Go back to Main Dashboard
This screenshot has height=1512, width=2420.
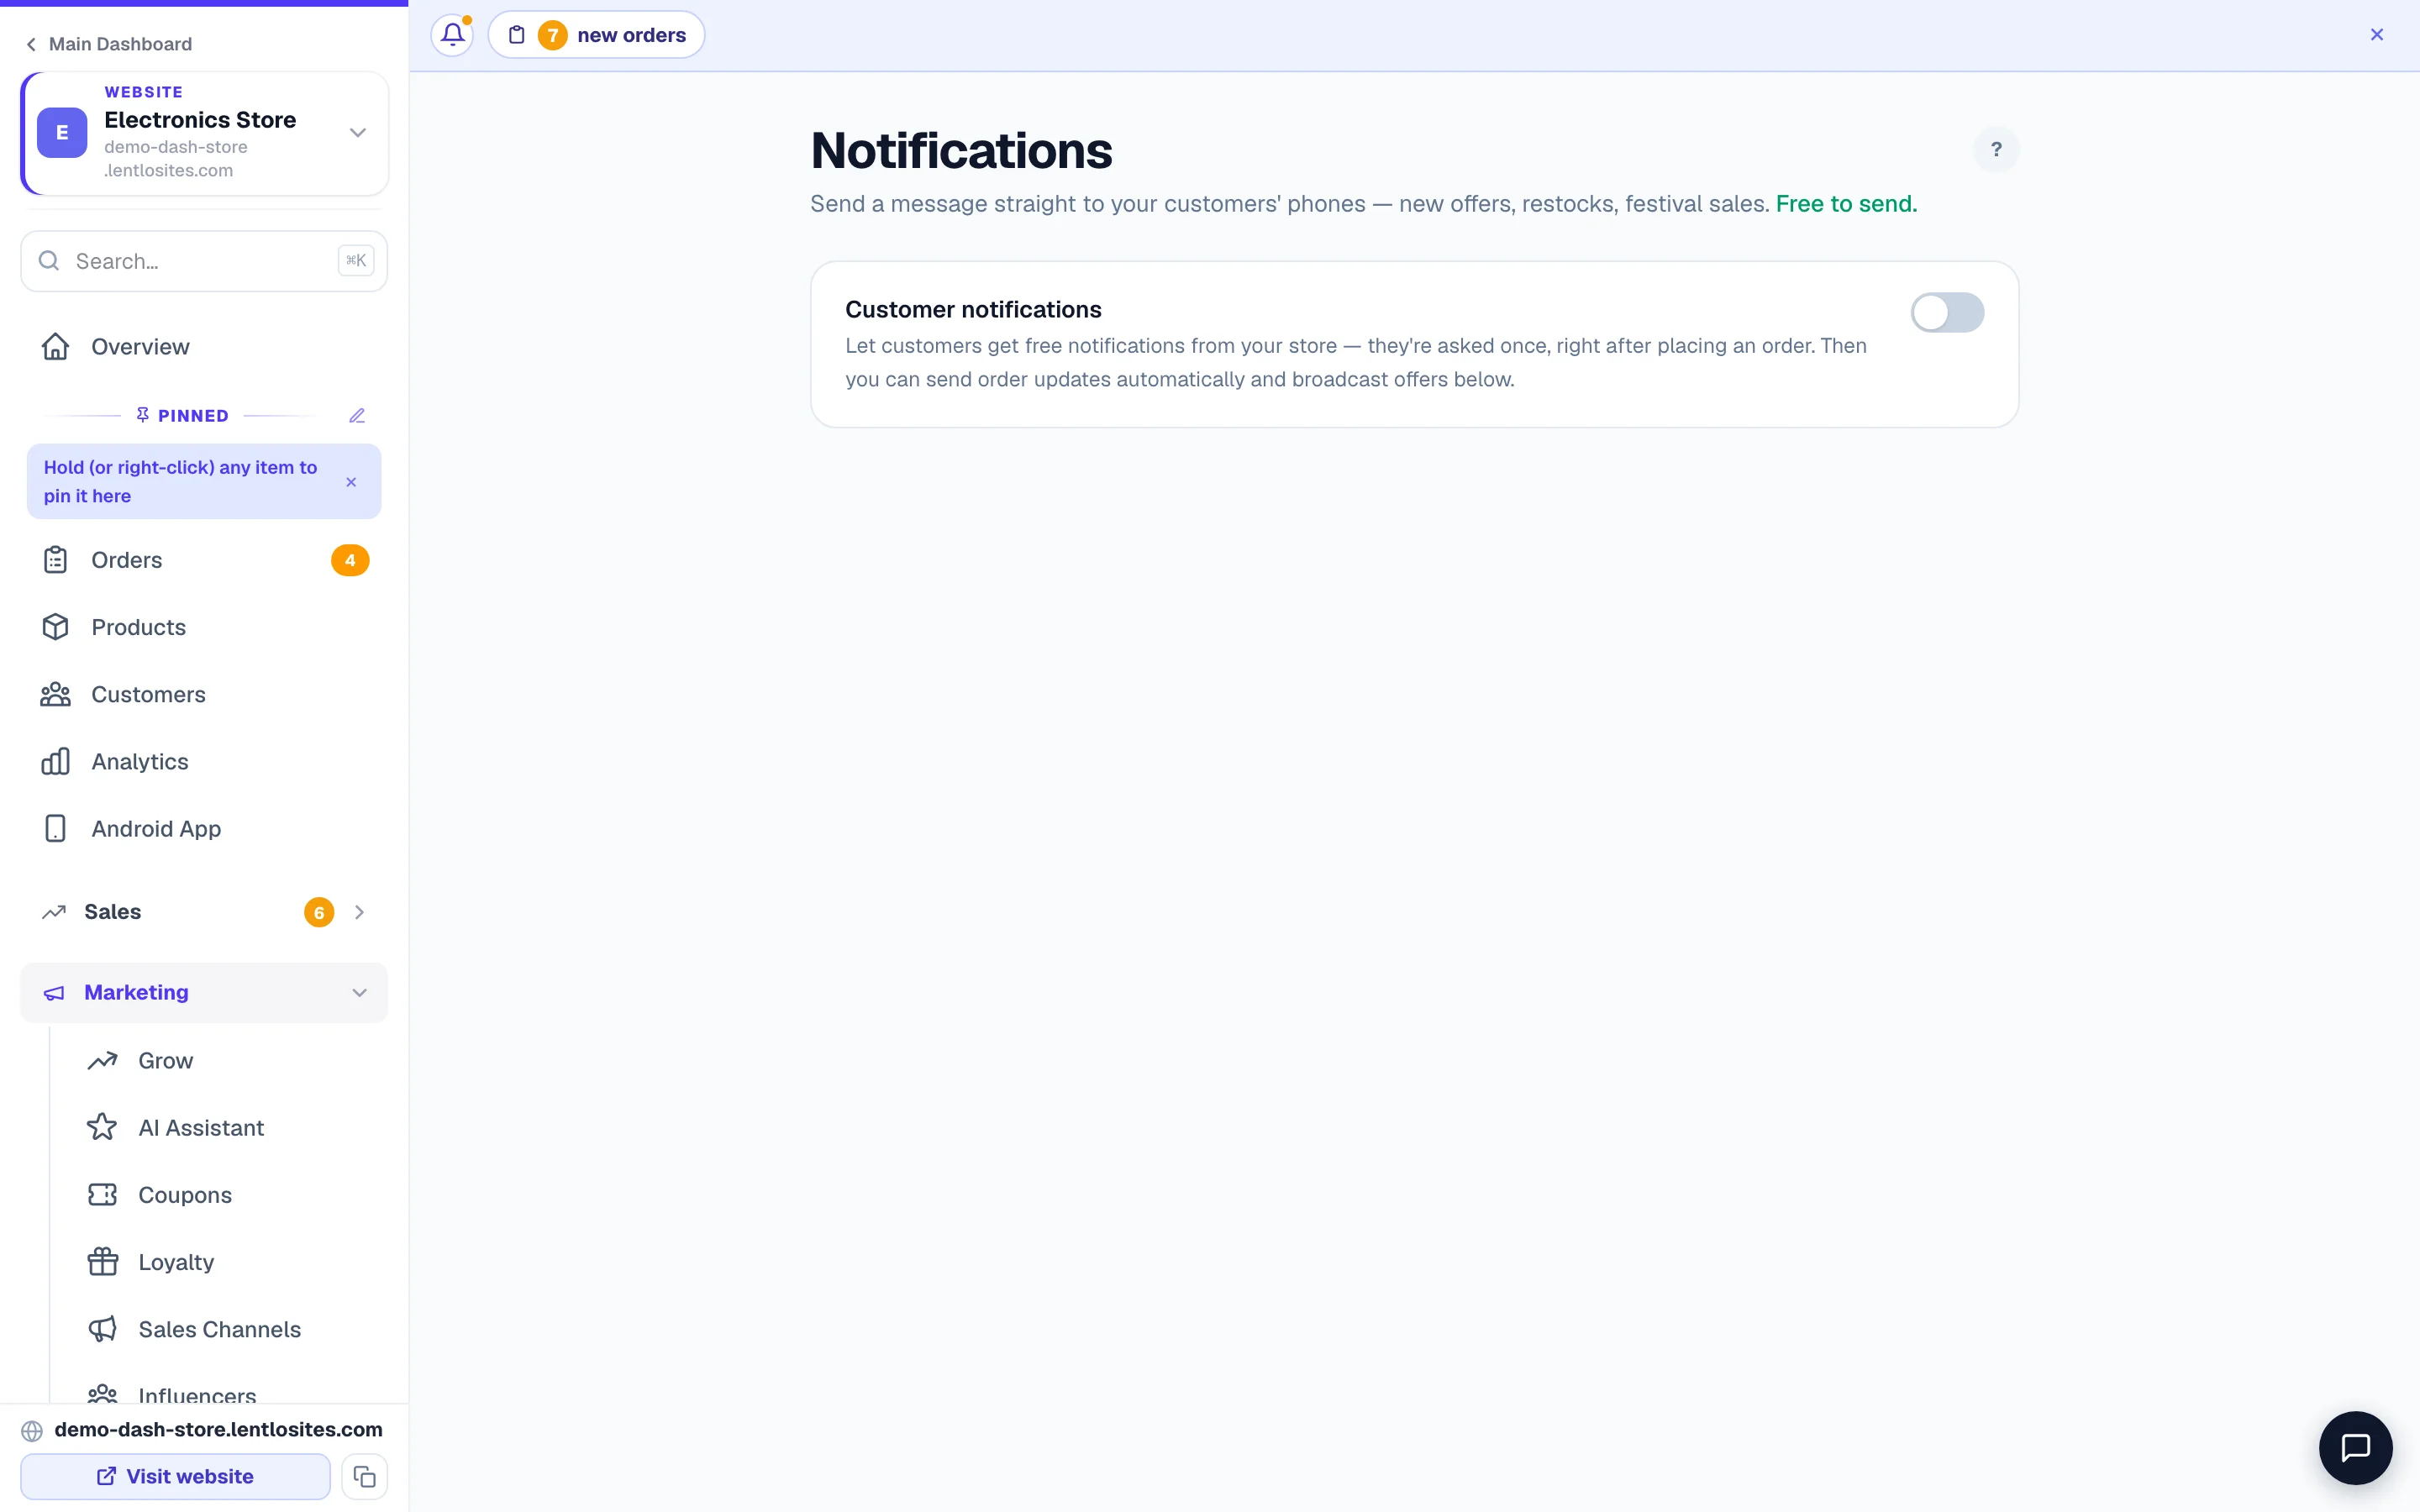(x=108, y=44)
